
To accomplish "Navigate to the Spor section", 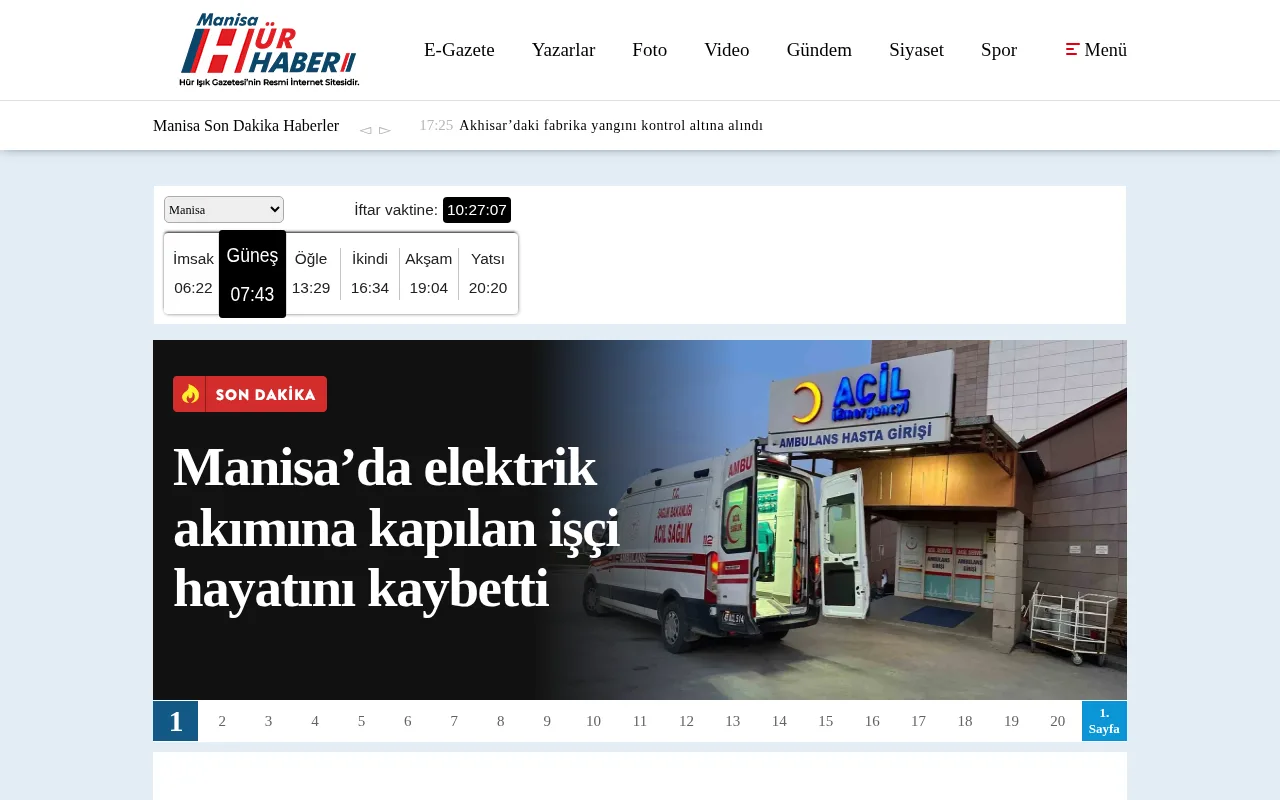I will point(998,49).
